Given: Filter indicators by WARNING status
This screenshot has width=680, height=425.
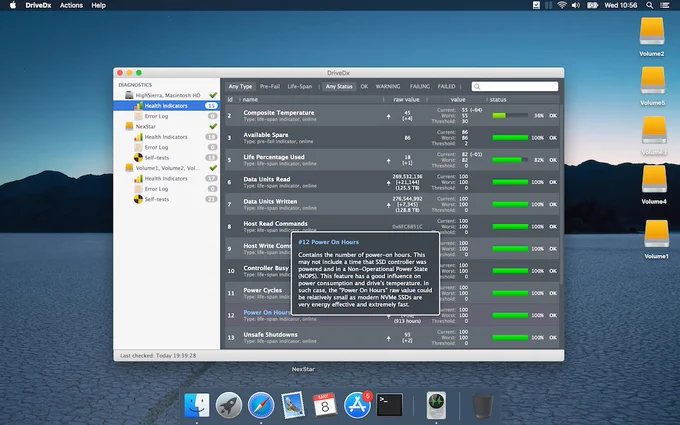Looking at the screenshot, I should pos(388,86).
